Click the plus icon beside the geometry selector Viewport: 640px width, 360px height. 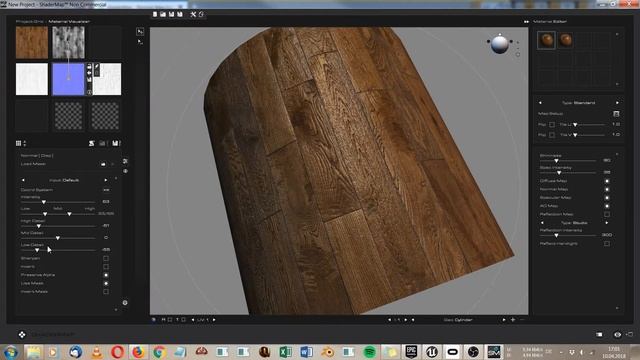point(513,320)
